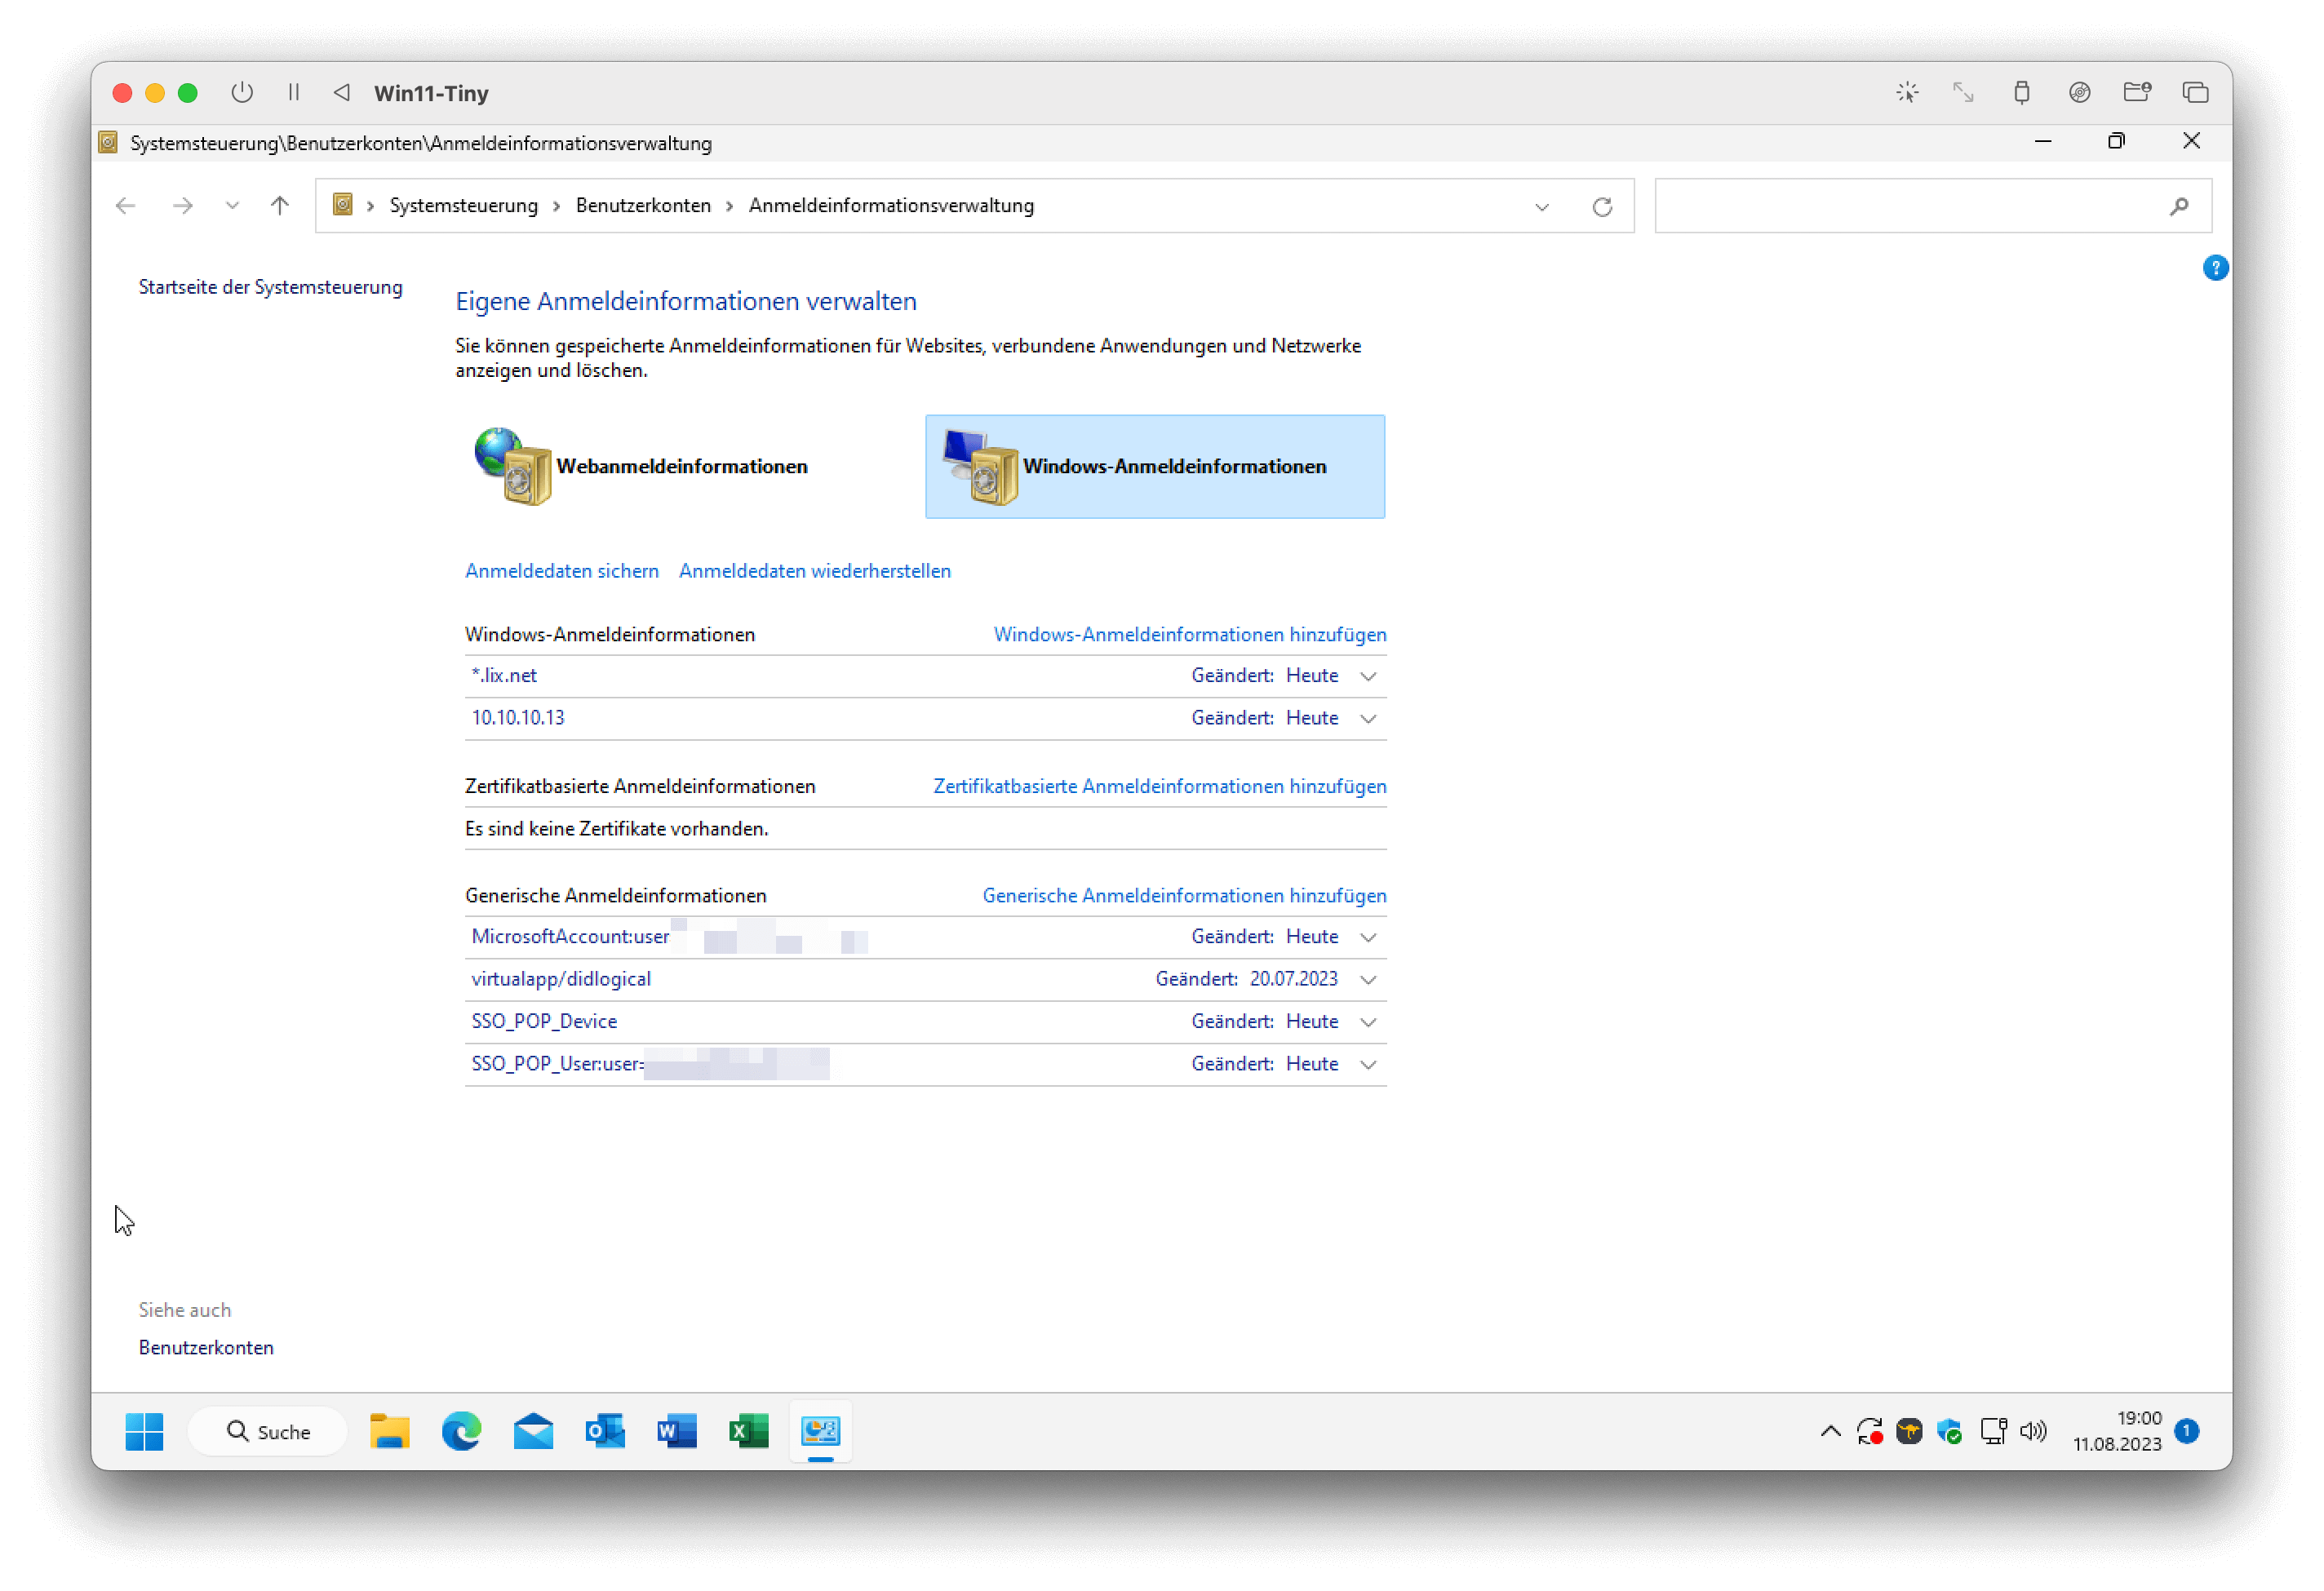
Task: Click Zertifikatbasierte Anmeldeinformationen hinzufügen link
Action: pos(1160,786)
